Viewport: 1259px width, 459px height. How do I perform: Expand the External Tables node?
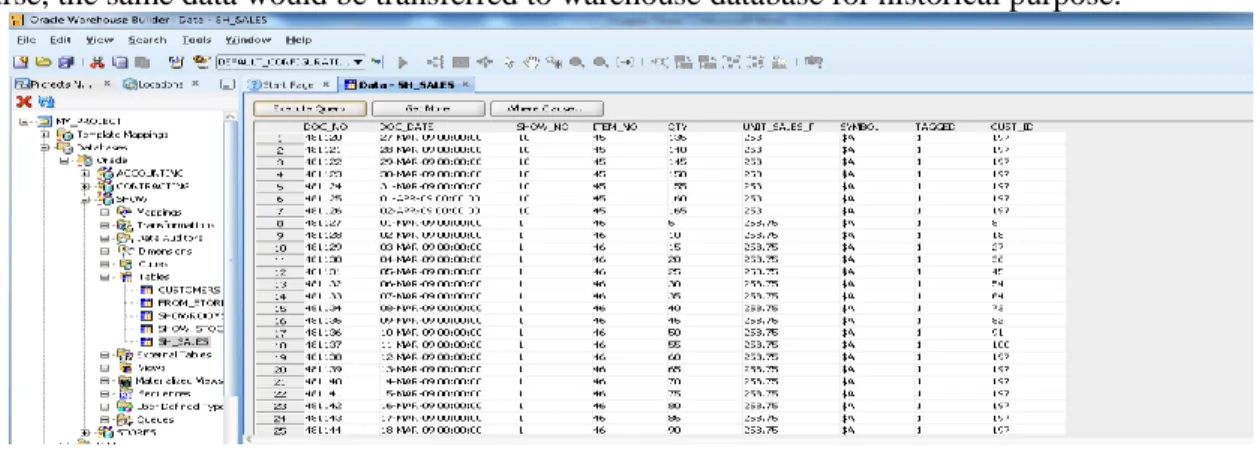pyautogui.click(x=103, y=354)
